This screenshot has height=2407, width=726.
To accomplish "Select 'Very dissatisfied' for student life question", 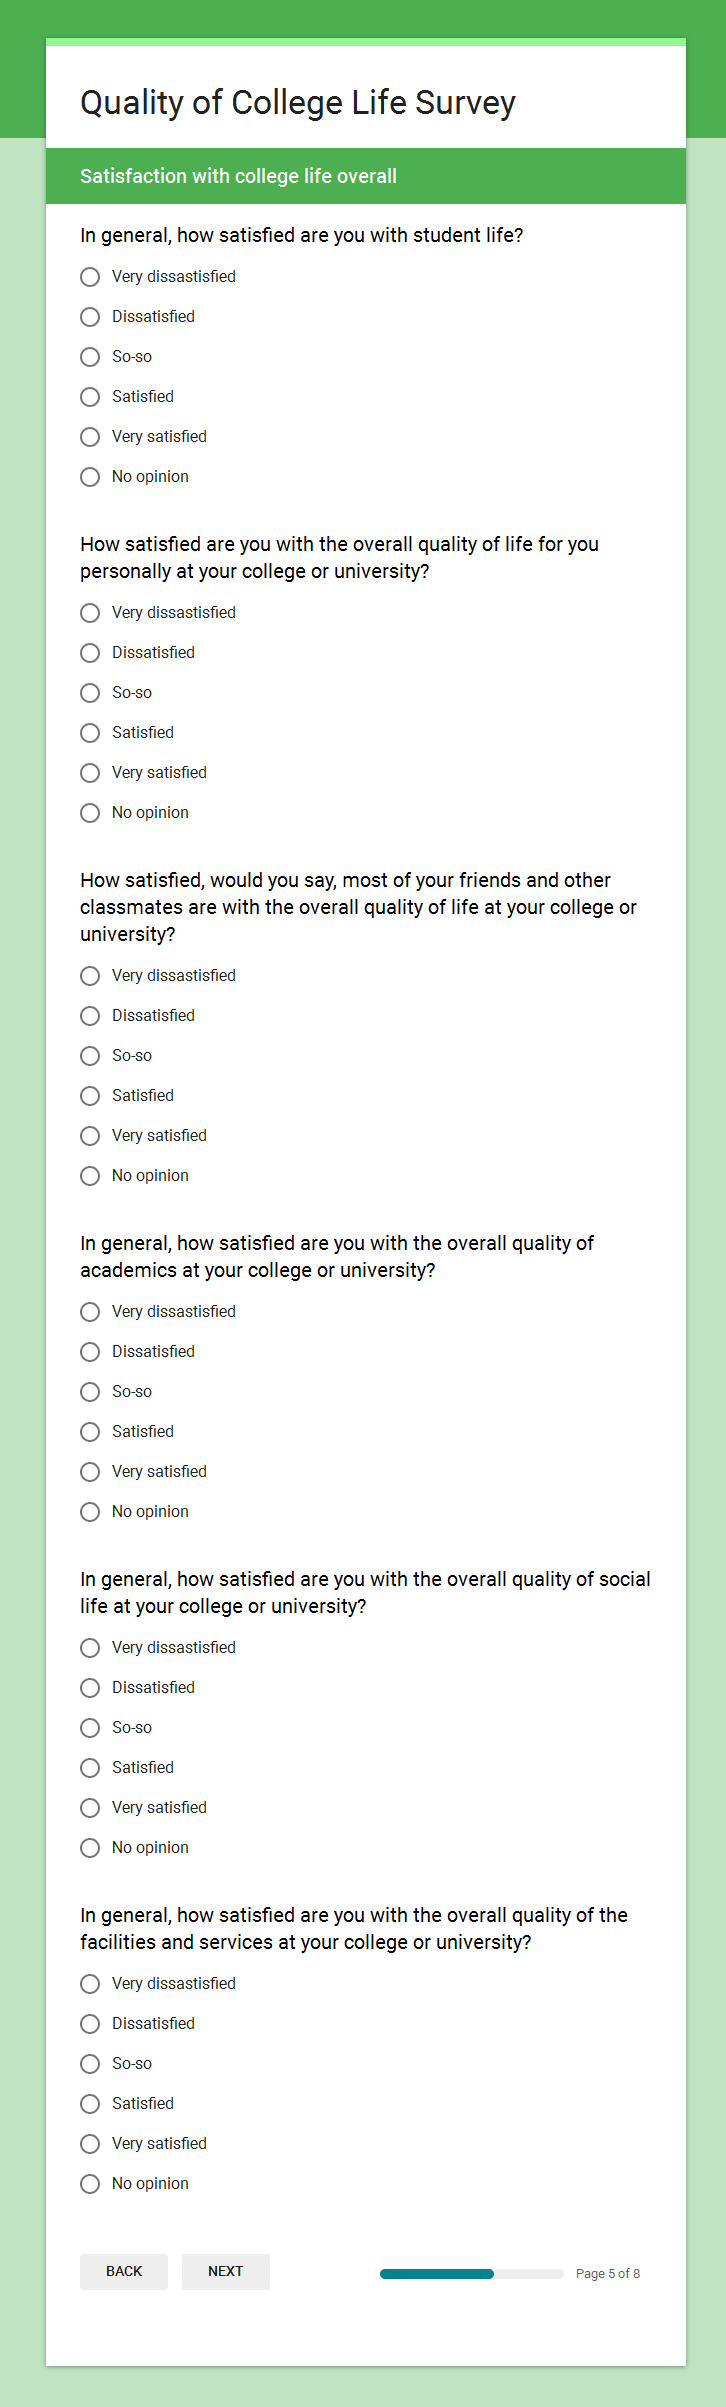I will click(x=90, y=277).
